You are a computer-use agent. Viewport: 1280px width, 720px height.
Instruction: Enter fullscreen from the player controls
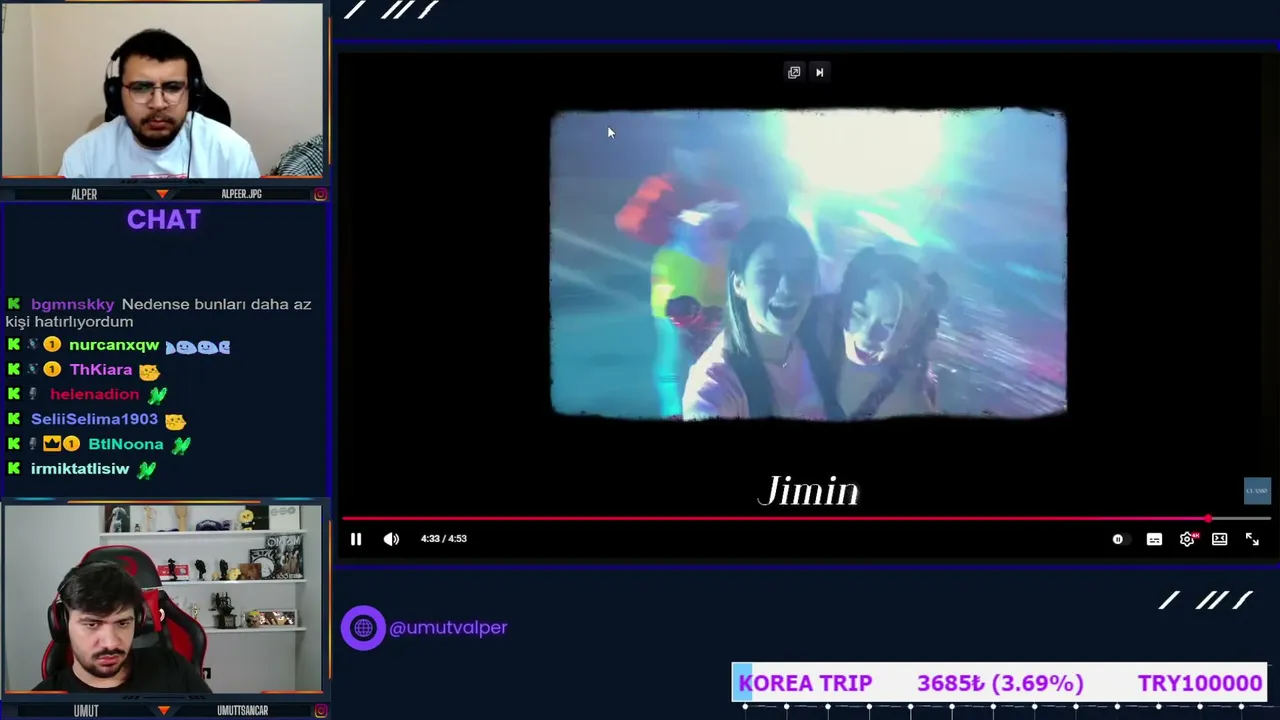pos(1252,539)
